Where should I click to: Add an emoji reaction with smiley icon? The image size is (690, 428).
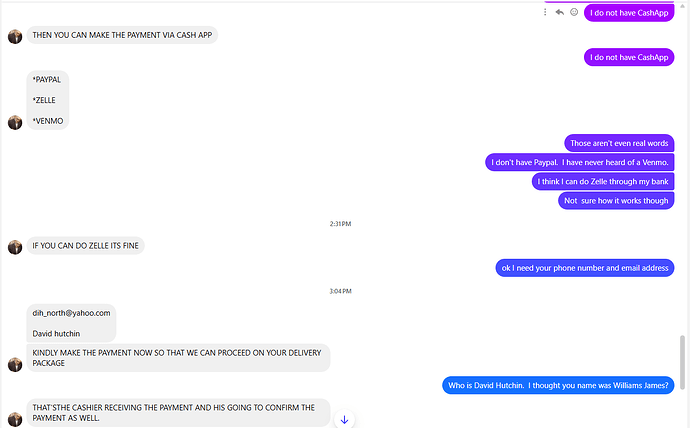tap(574, 12)
